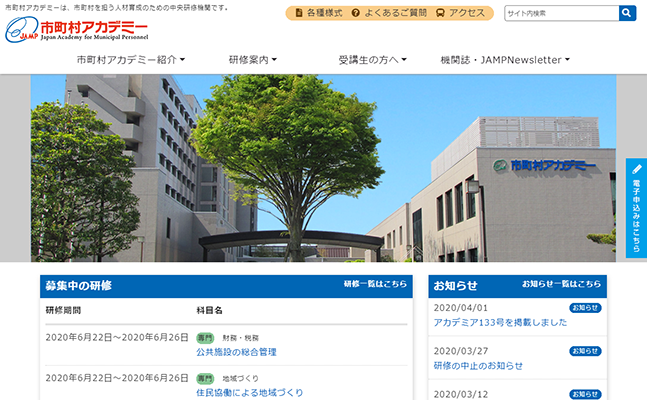Click the tagline text above the logo
The width and height of the screenshot is (647, 400).
(116, 8)
